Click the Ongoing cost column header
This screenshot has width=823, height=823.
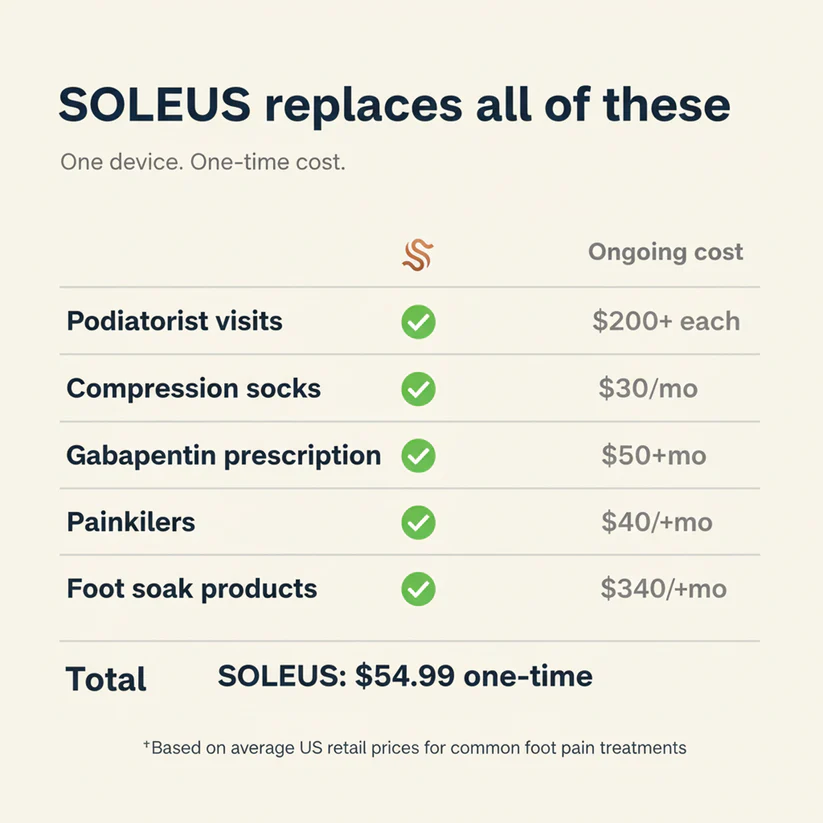click(666, 252)
